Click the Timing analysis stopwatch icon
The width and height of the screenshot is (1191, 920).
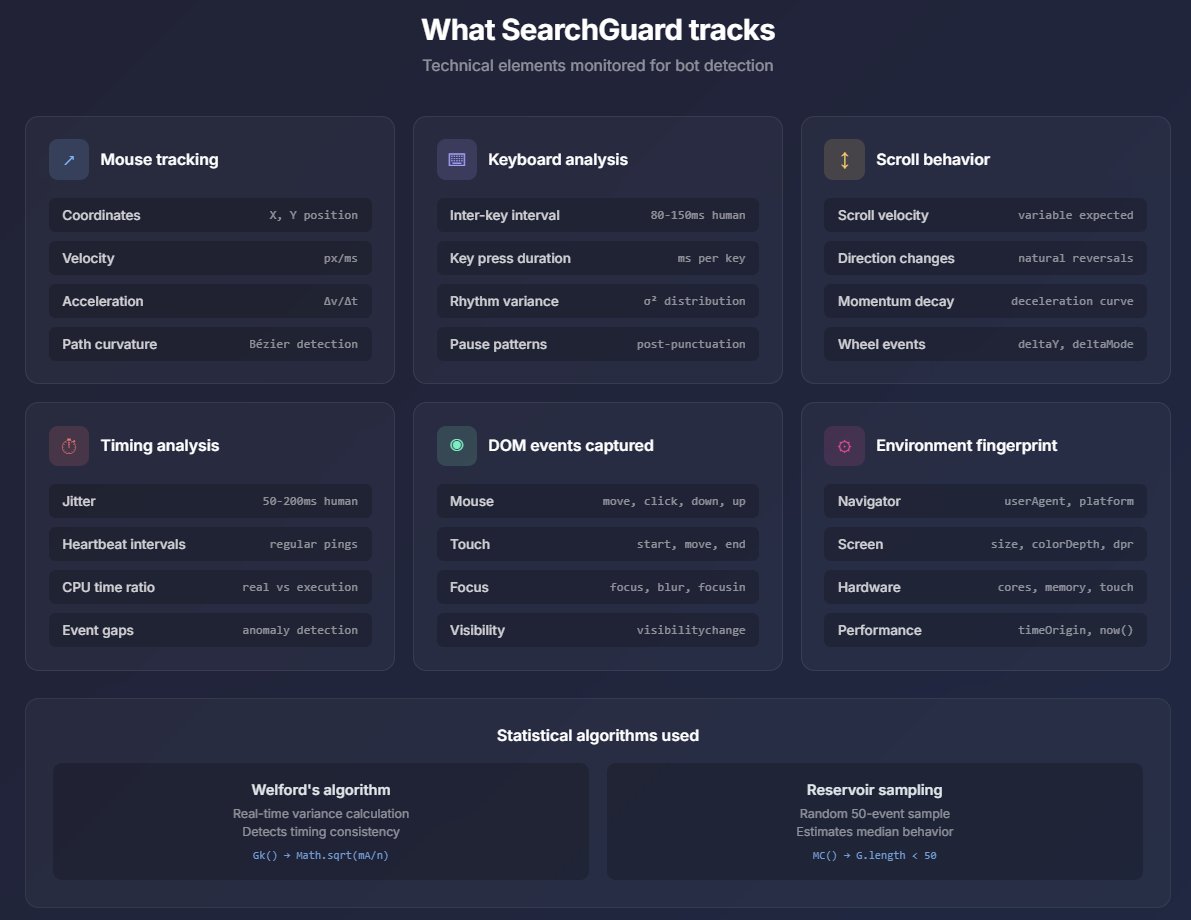click(x=69, y=446)
